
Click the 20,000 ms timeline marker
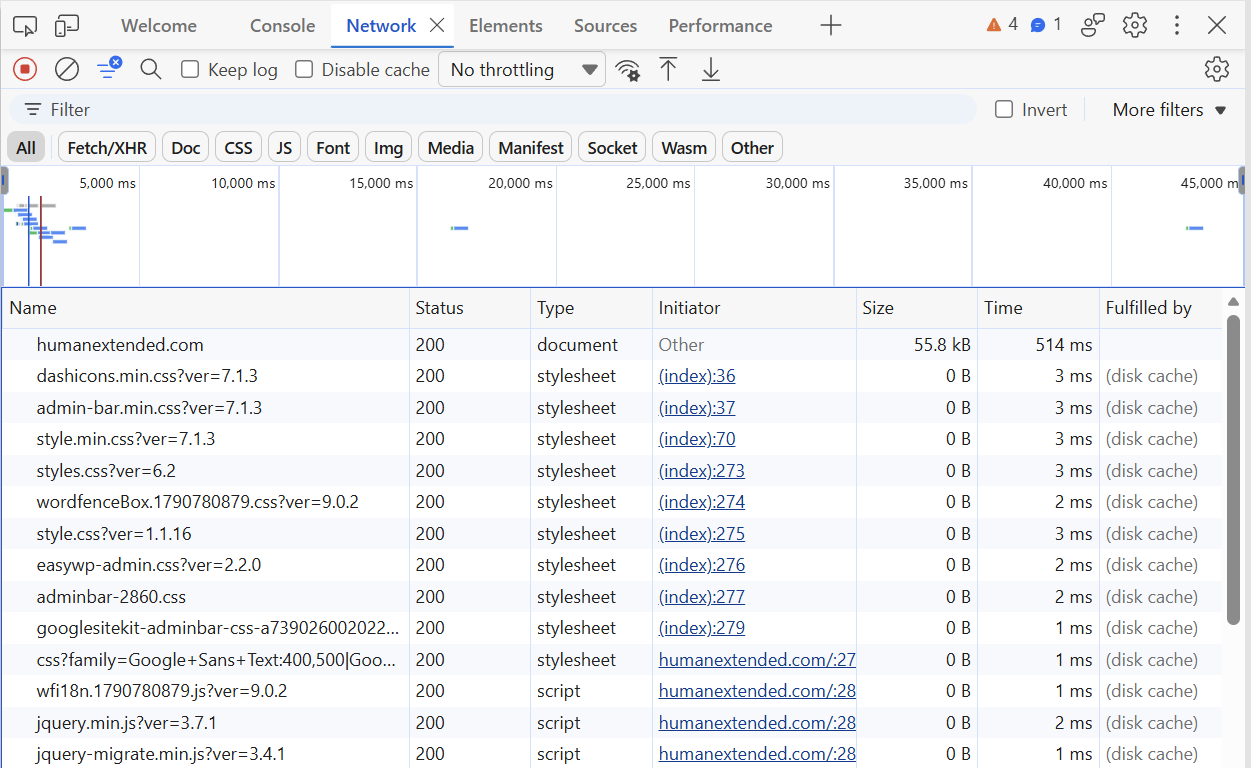(520, 183)
